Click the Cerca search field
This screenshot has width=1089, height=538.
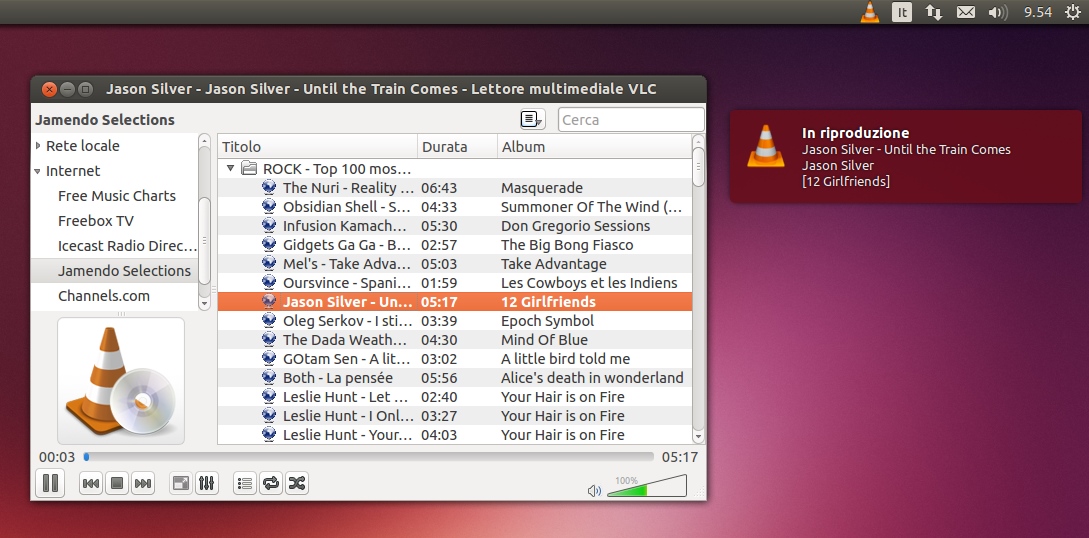[631, 119]
